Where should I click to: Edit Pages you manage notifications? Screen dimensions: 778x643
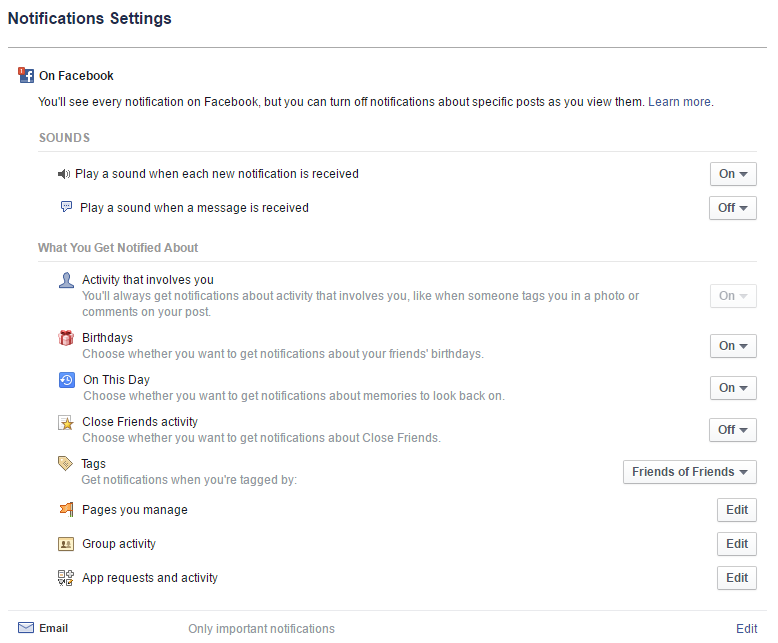click(737, 510)
